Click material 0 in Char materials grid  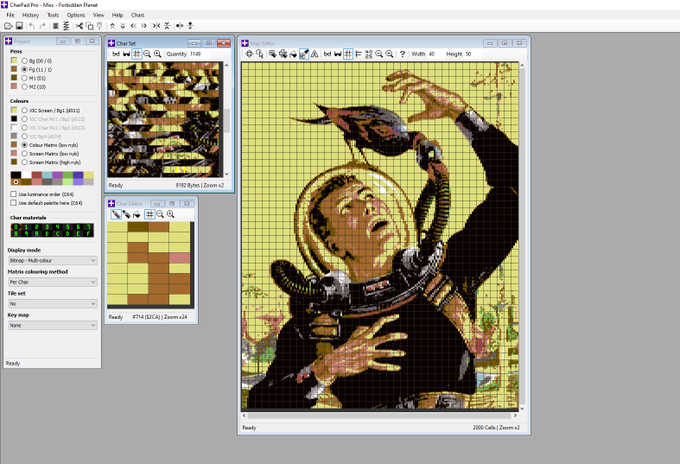tap(16, 227)
